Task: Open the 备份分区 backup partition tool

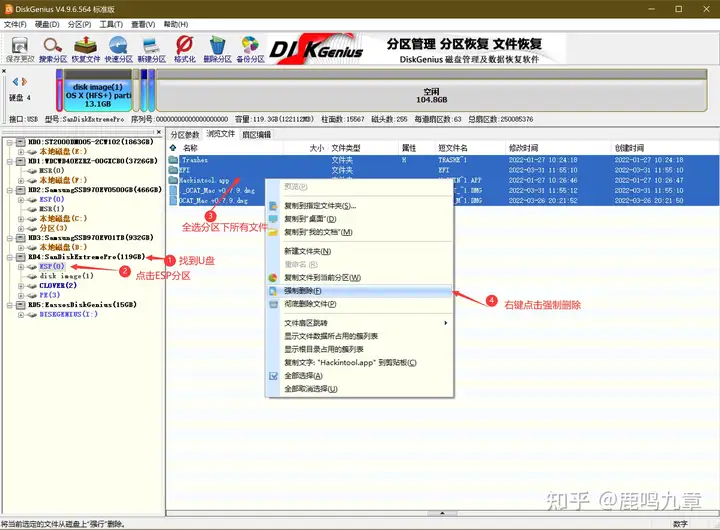Action: click(250, 50)
